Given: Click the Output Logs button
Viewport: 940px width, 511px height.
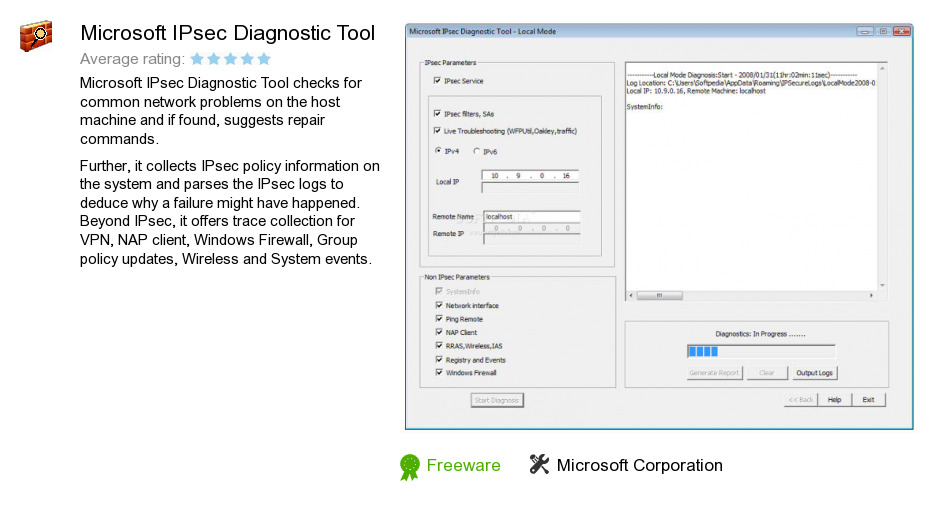Looking at the screenshot, I should [814, 372].
